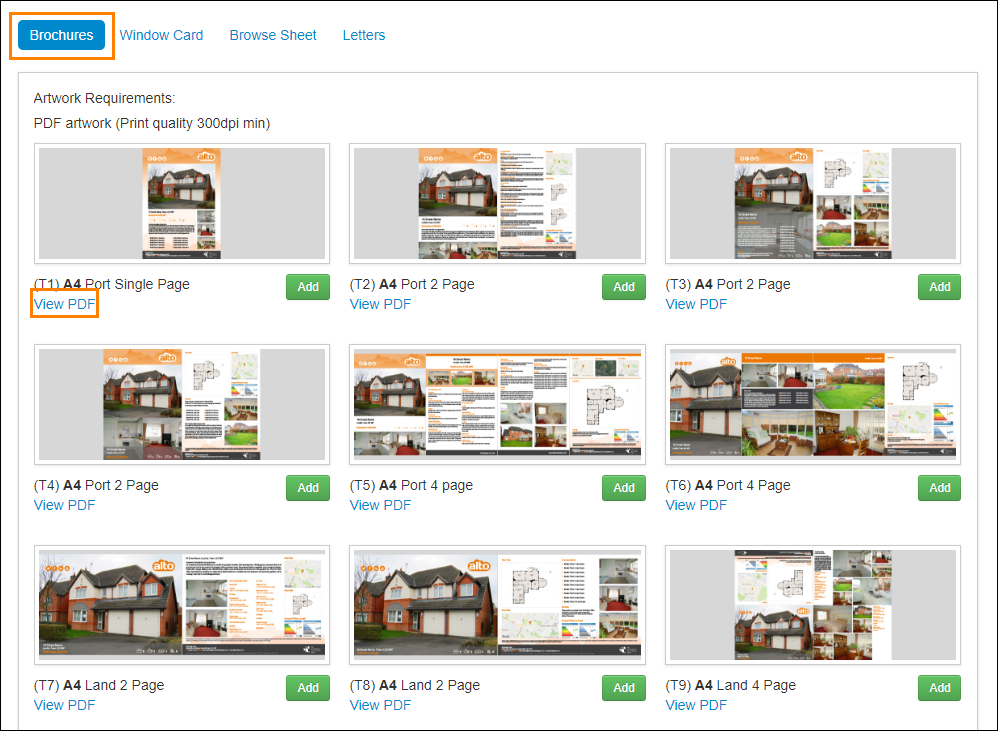
Task: View PDF for T1 template
Action: [64, 304]
